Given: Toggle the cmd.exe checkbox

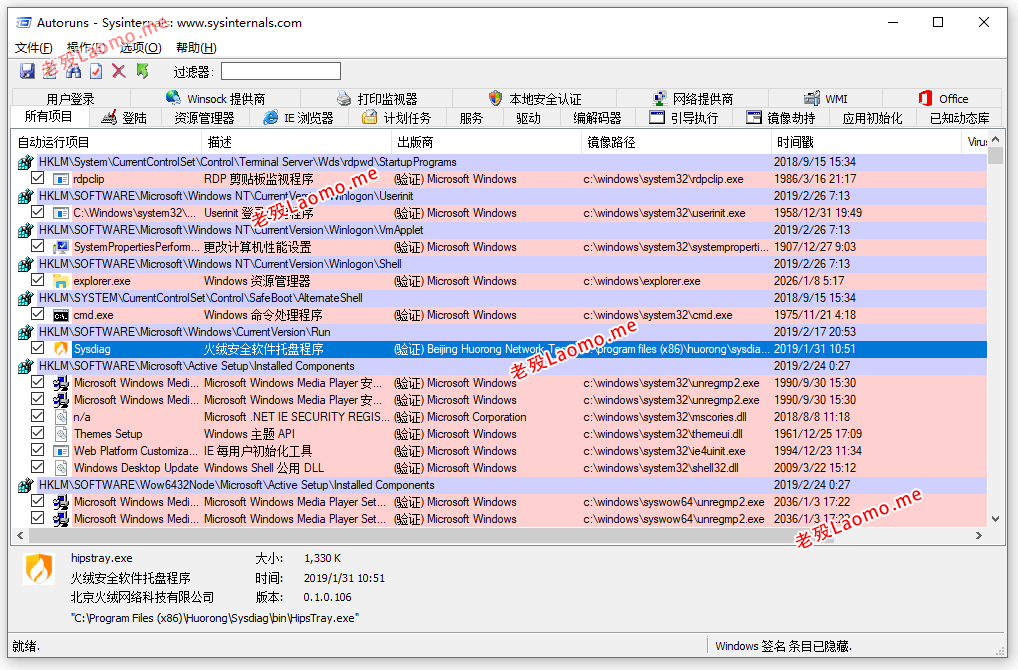Looking at the screenshot, I should (38, 314).
